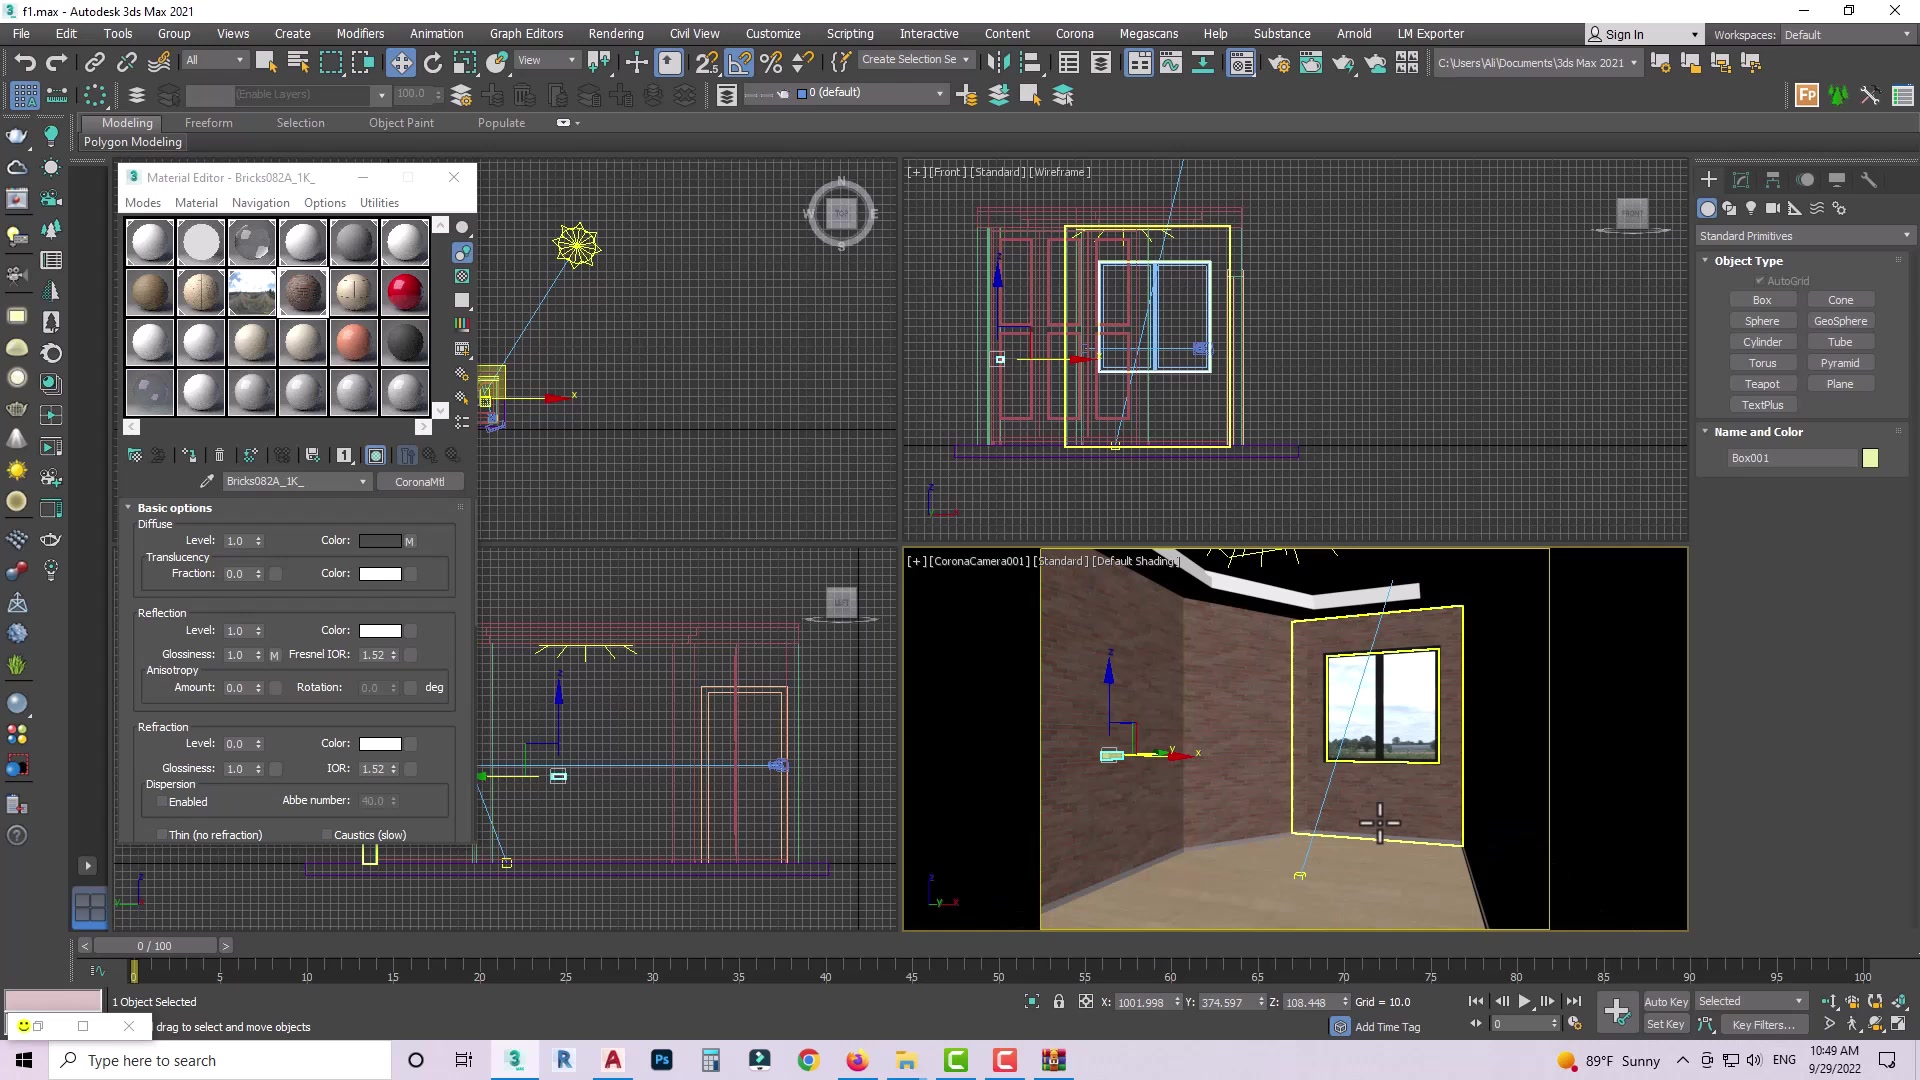Open the Modify panel tab icon
1920x1080 pixels.
1741,180
